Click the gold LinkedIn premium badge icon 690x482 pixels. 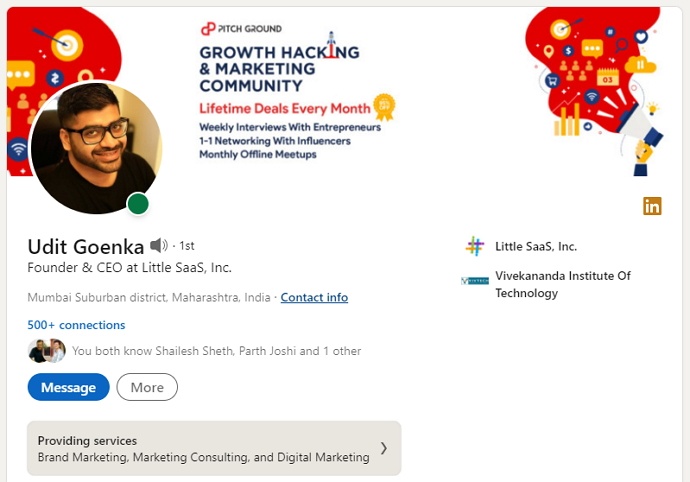[x=652, y=206]
